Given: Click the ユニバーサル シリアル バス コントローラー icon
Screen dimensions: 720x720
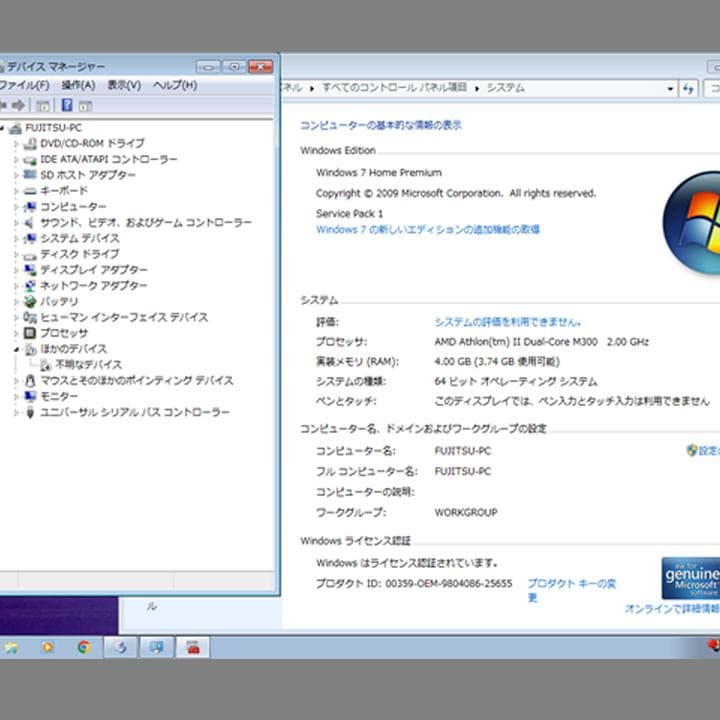Looking at the screenshot, I should [x=30, y=412].
